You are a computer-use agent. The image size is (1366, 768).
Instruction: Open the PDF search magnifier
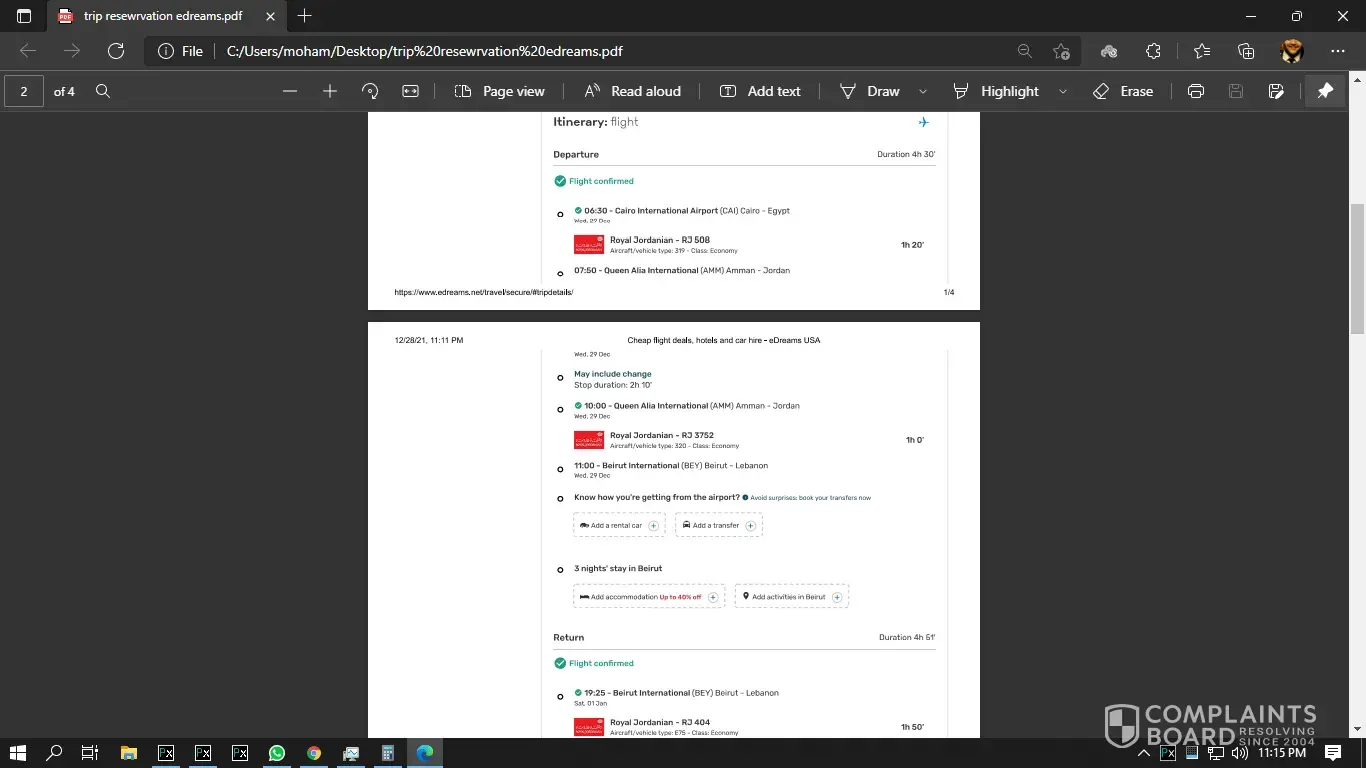point(103,91)
